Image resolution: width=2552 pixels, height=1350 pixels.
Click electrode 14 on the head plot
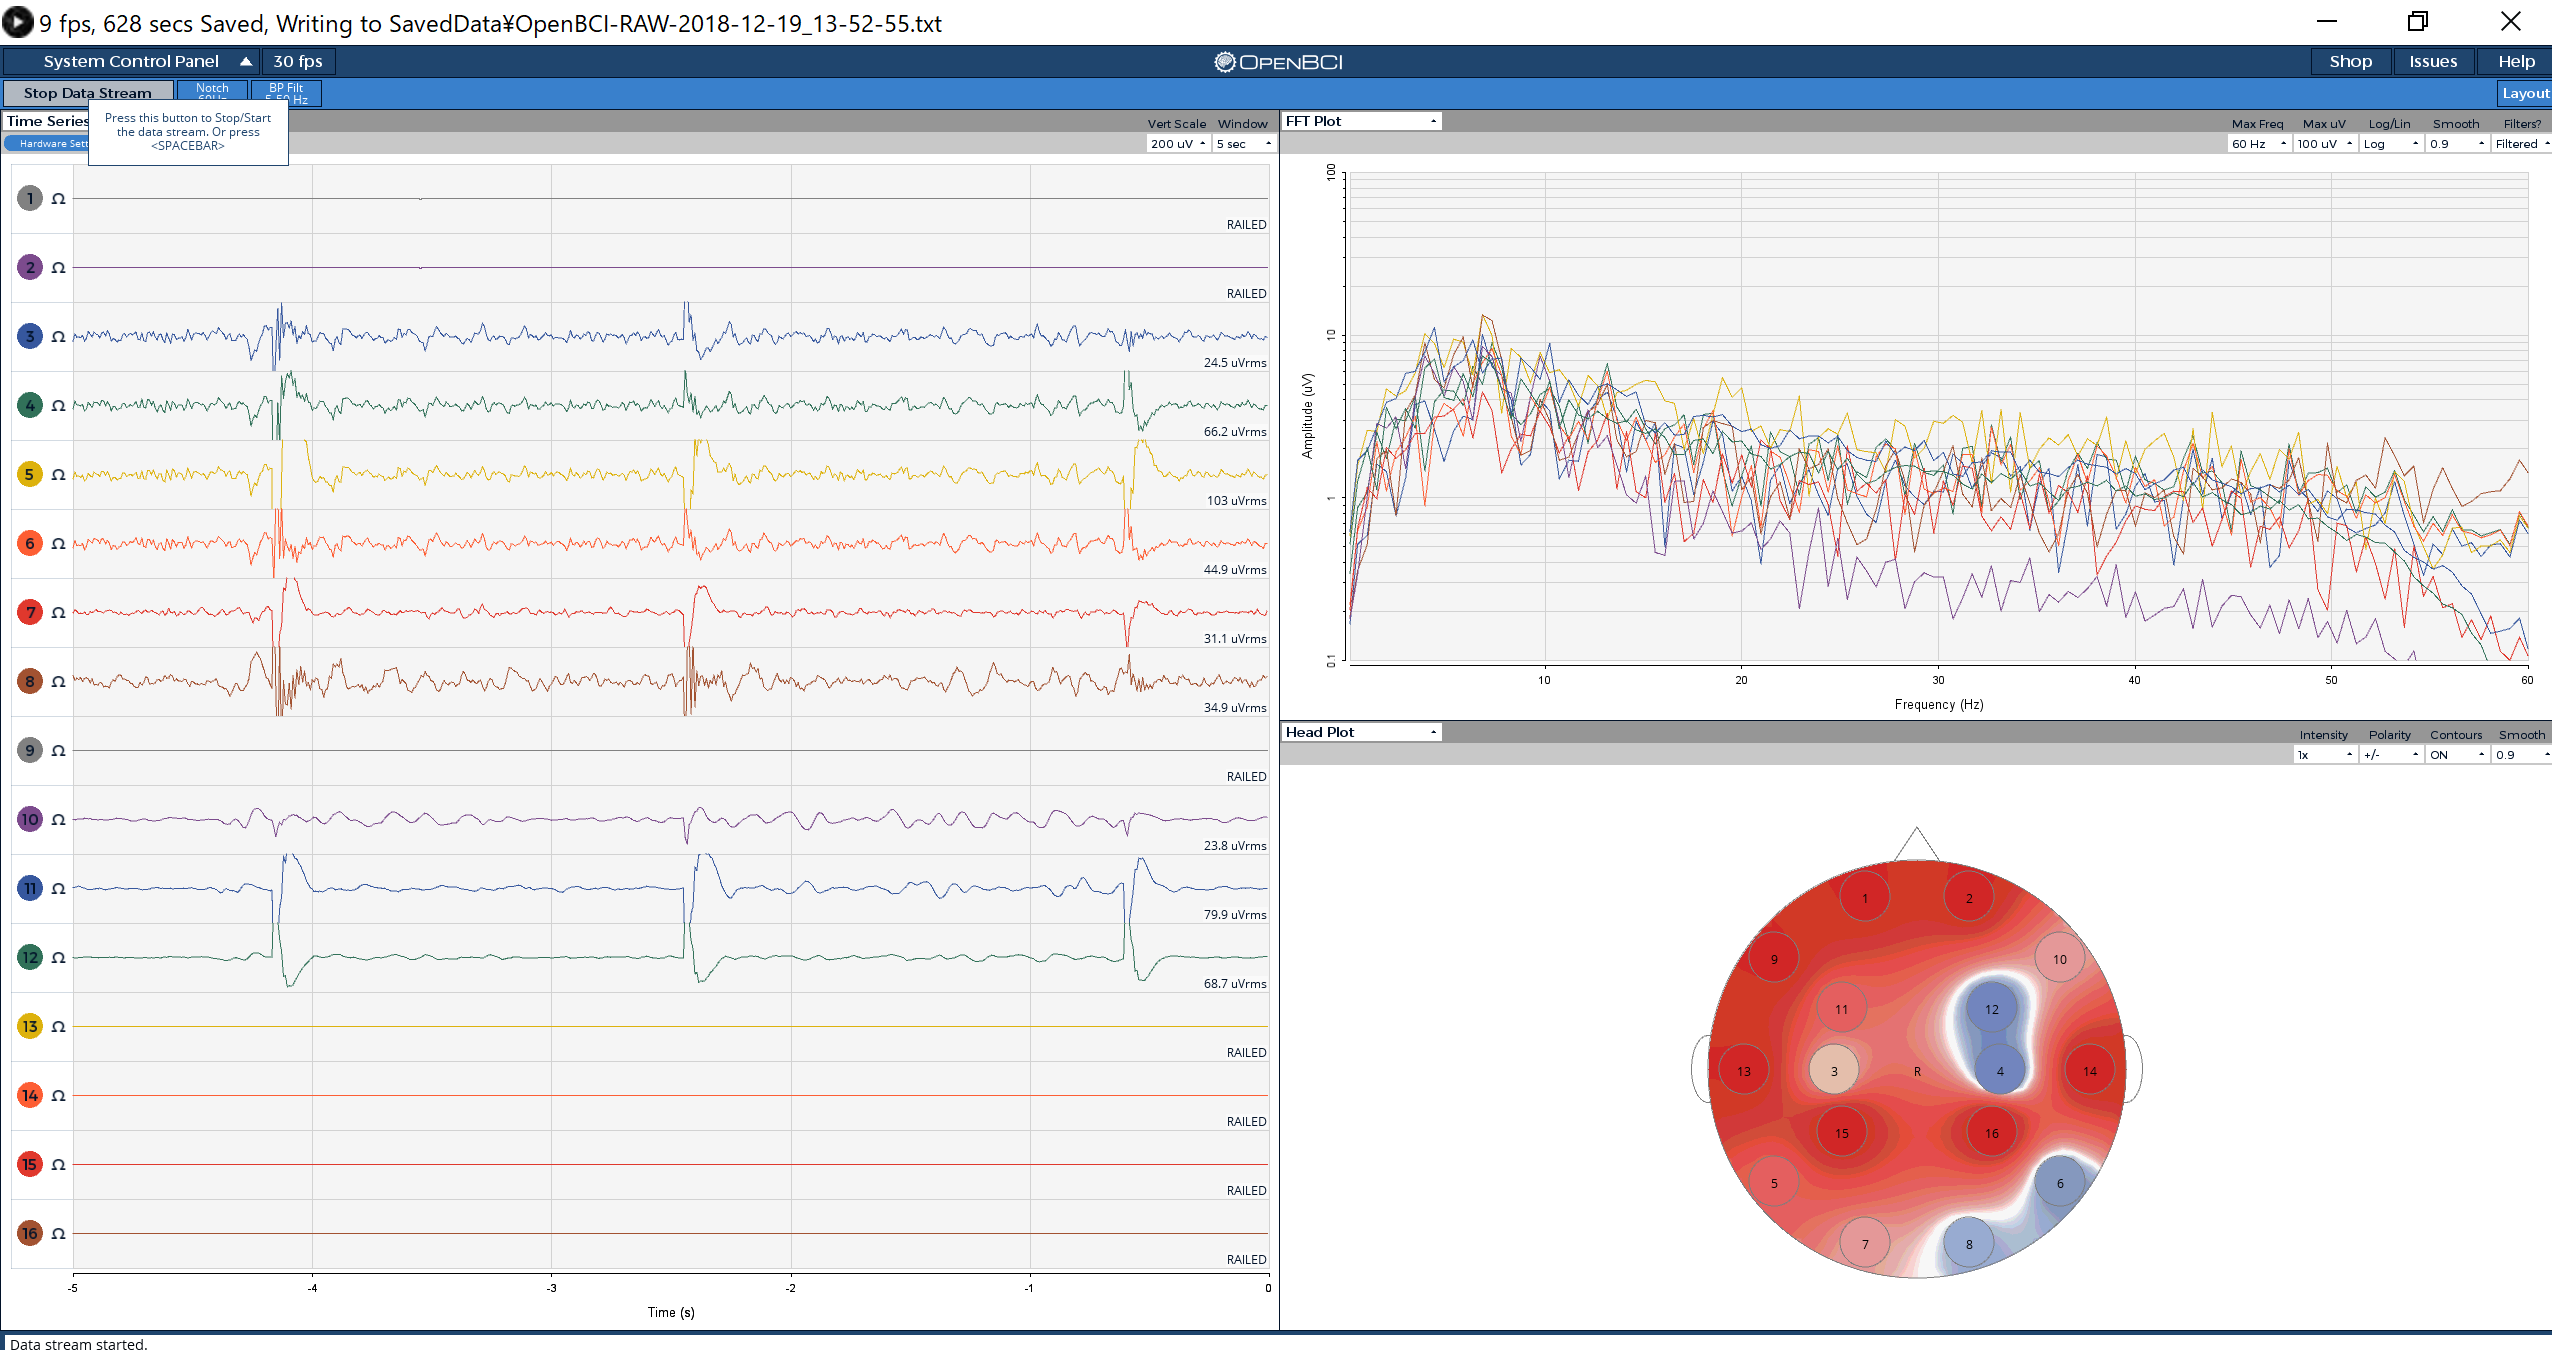[2089, 1071]
